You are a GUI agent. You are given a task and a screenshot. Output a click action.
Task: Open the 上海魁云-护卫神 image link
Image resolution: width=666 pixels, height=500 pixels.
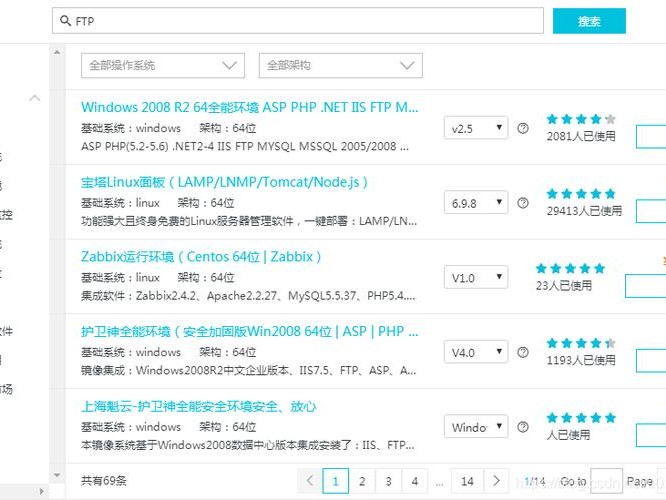(198, 406)
